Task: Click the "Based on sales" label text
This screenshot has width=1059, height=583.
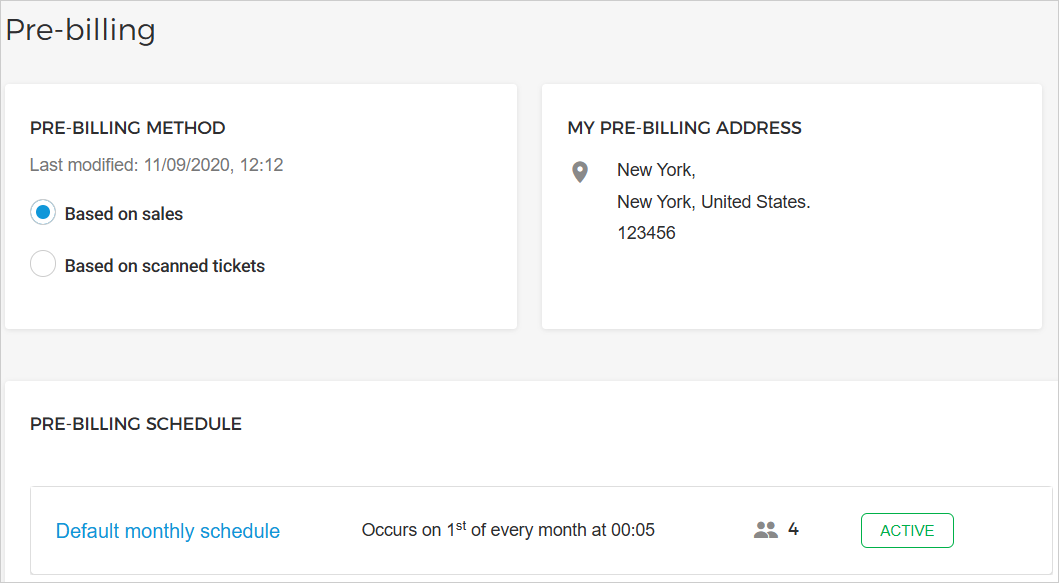Action: 124,214
